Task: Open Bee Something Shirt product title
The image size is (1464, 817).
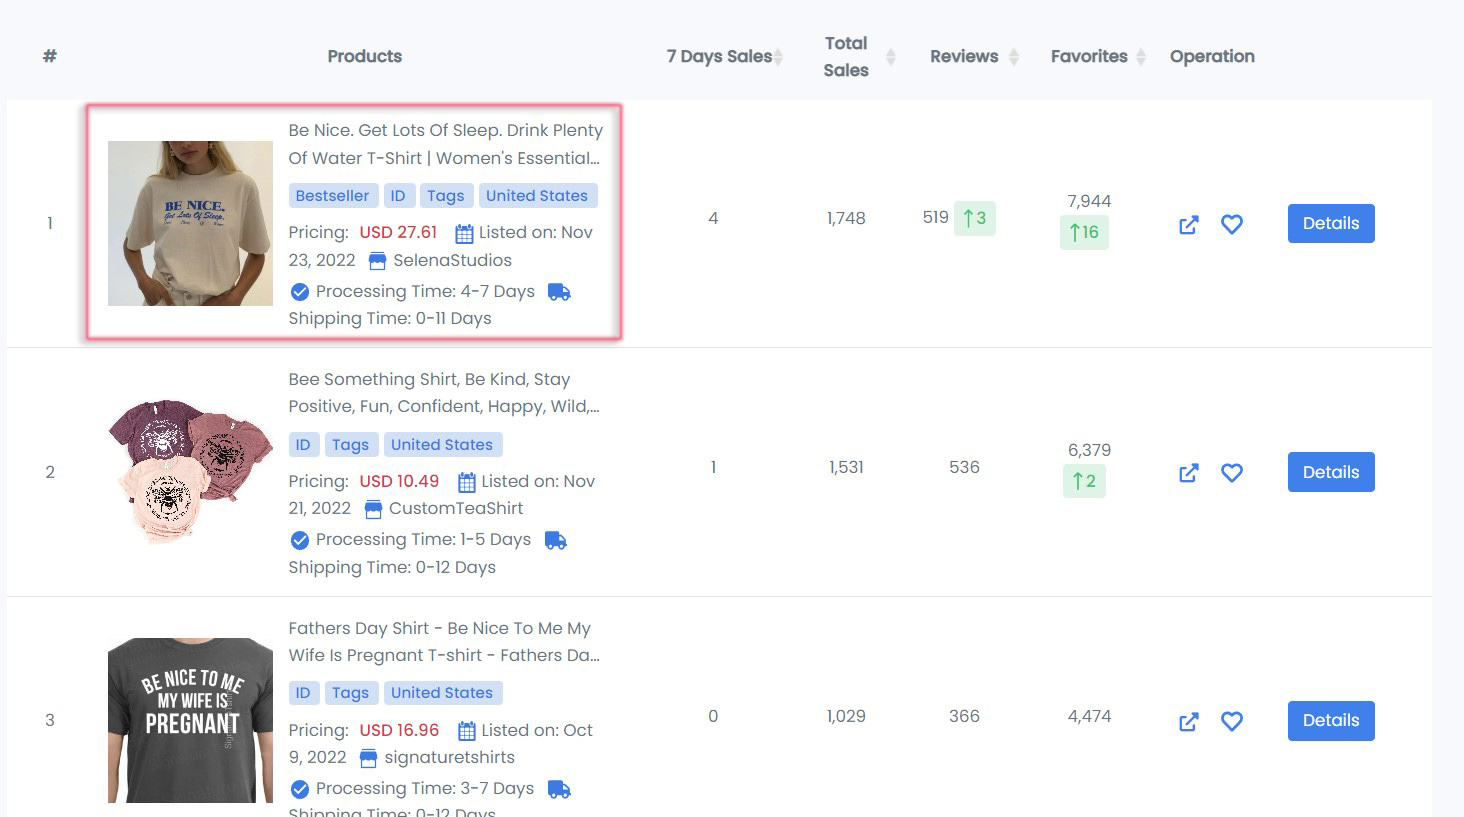Action: click(444, 393)
